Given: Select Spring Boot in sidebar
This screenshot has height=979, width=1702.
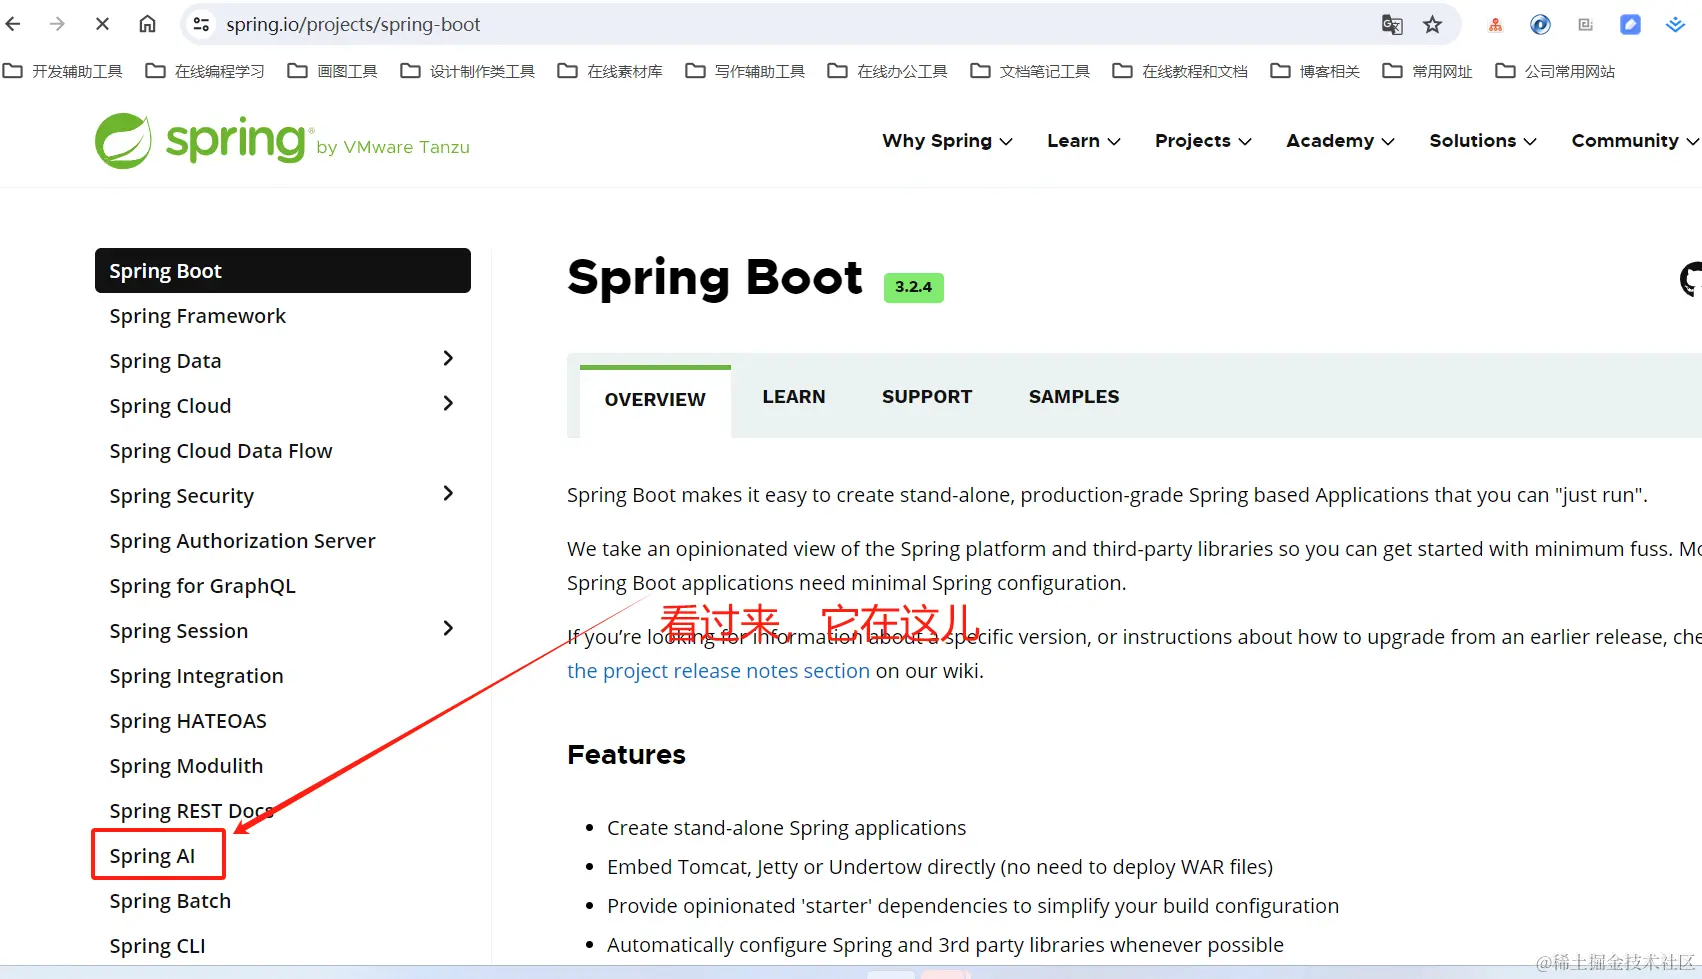Looking at the screenshot, I should pyautogui.click(x=283, y=271).
